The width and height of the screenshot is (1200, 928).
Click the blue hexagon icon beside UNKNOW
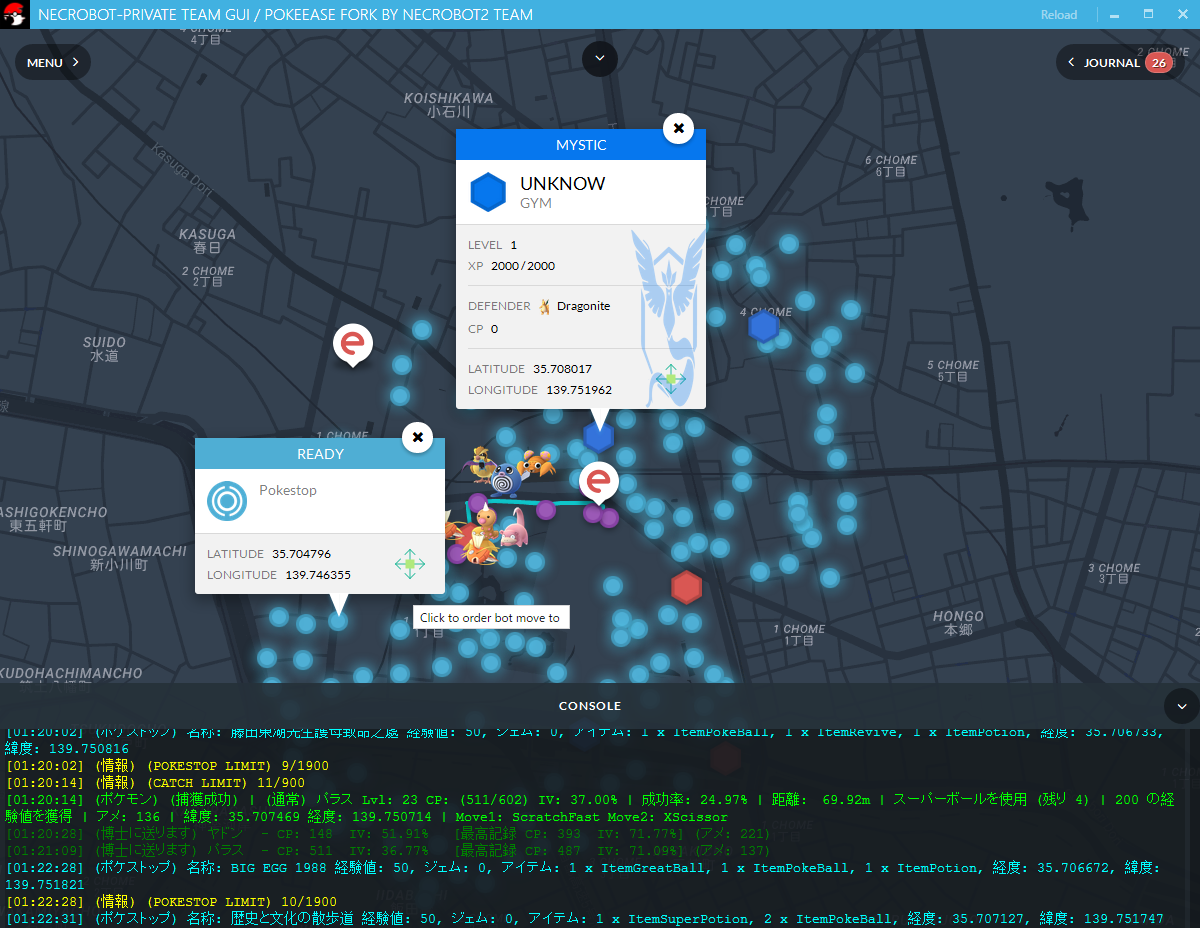489,192
